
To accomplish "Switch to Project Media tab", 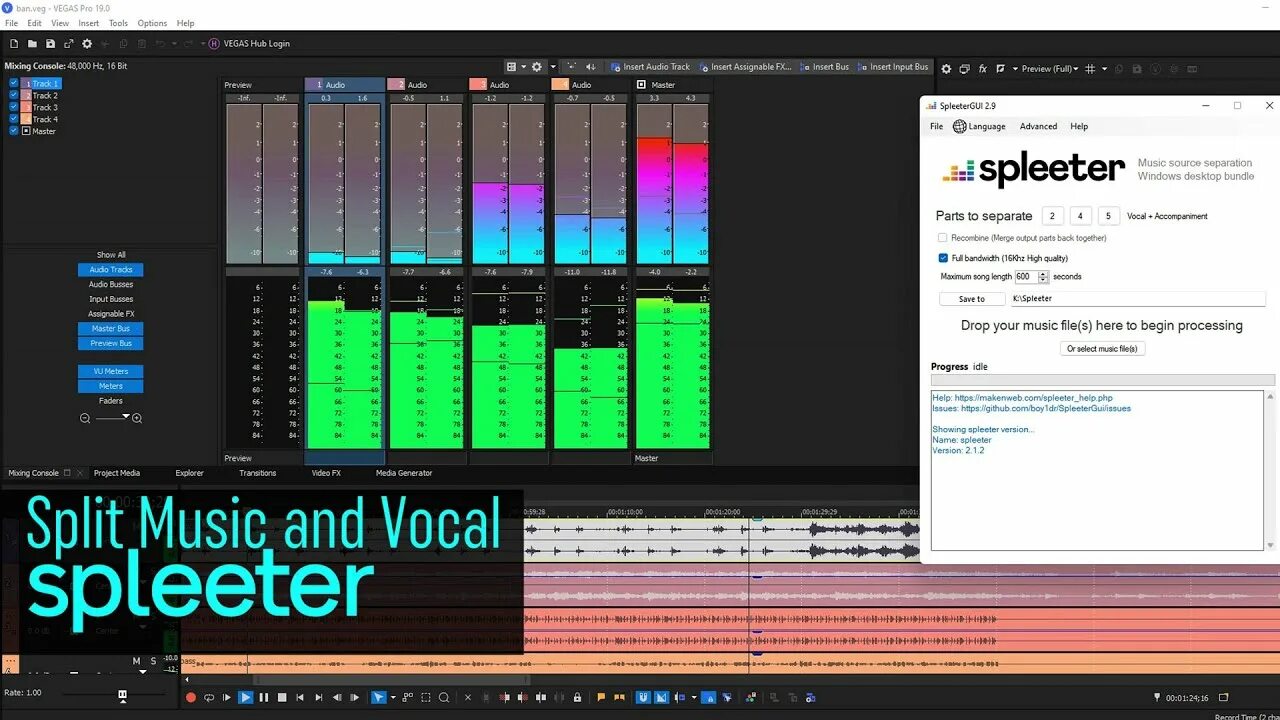I will 117,473.
